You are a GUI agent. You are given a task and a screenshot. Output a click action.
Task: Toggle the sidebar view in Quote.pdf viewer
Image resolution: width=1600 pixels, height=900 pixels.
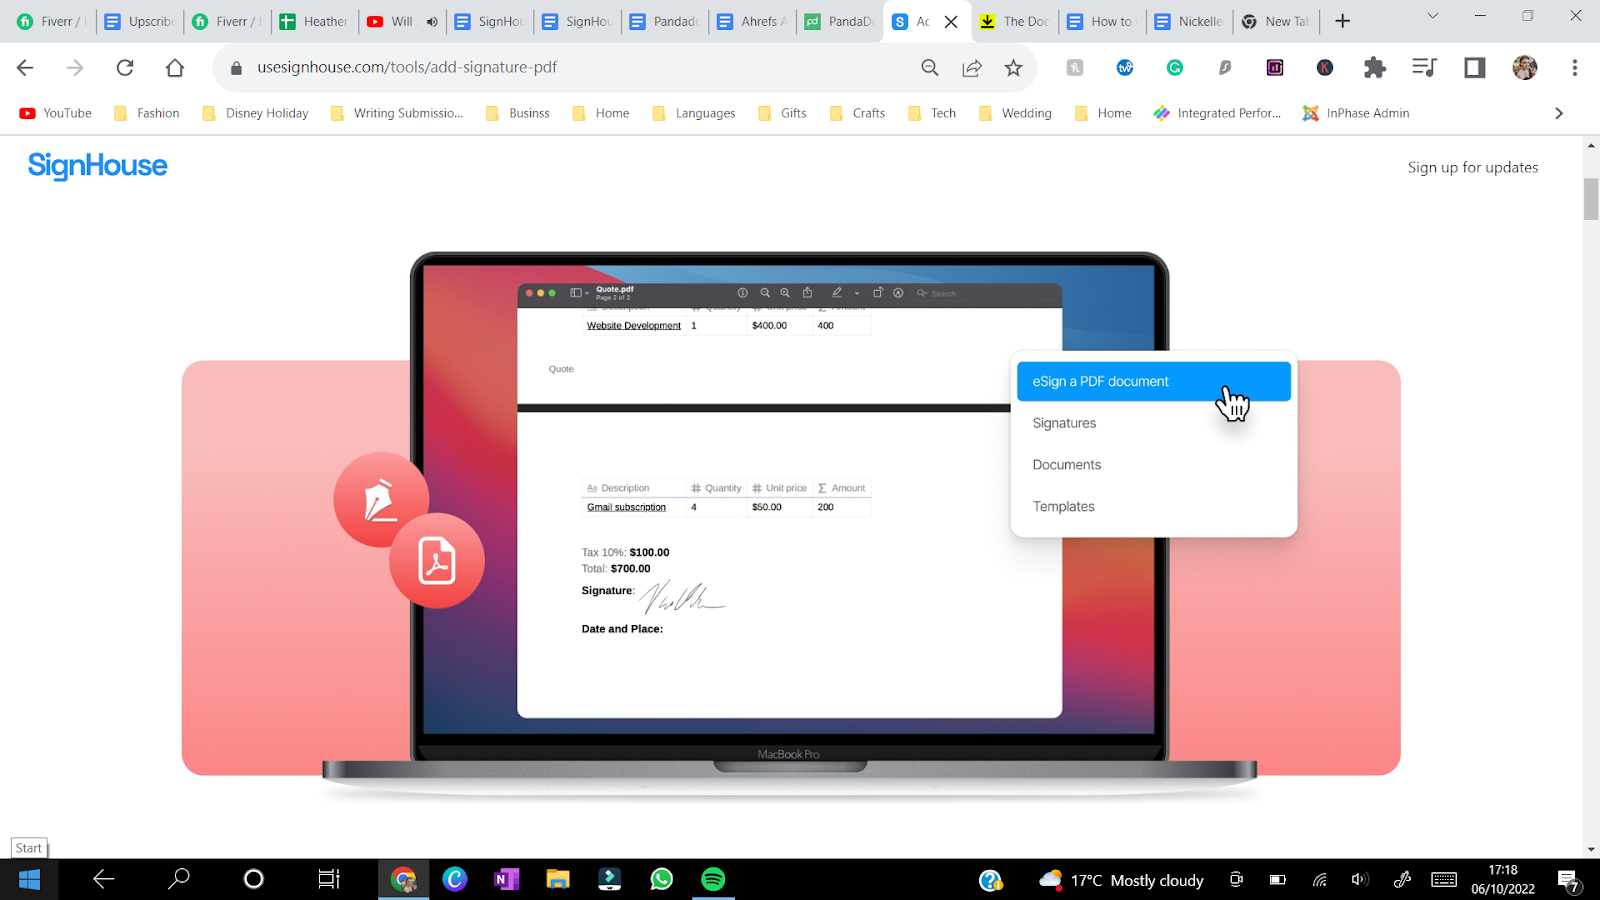[x=575, y=292]
